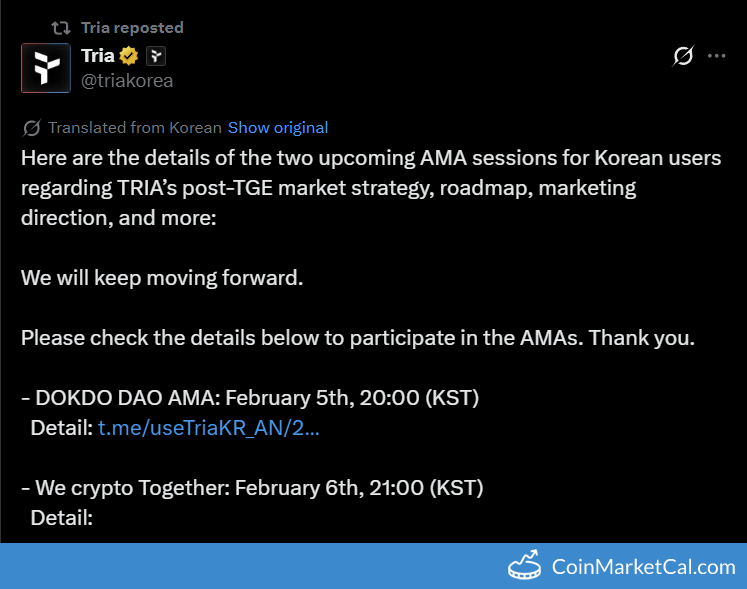Open the three-dot more options menu
This screenshot has height=589, width=747.
(716, 56)
